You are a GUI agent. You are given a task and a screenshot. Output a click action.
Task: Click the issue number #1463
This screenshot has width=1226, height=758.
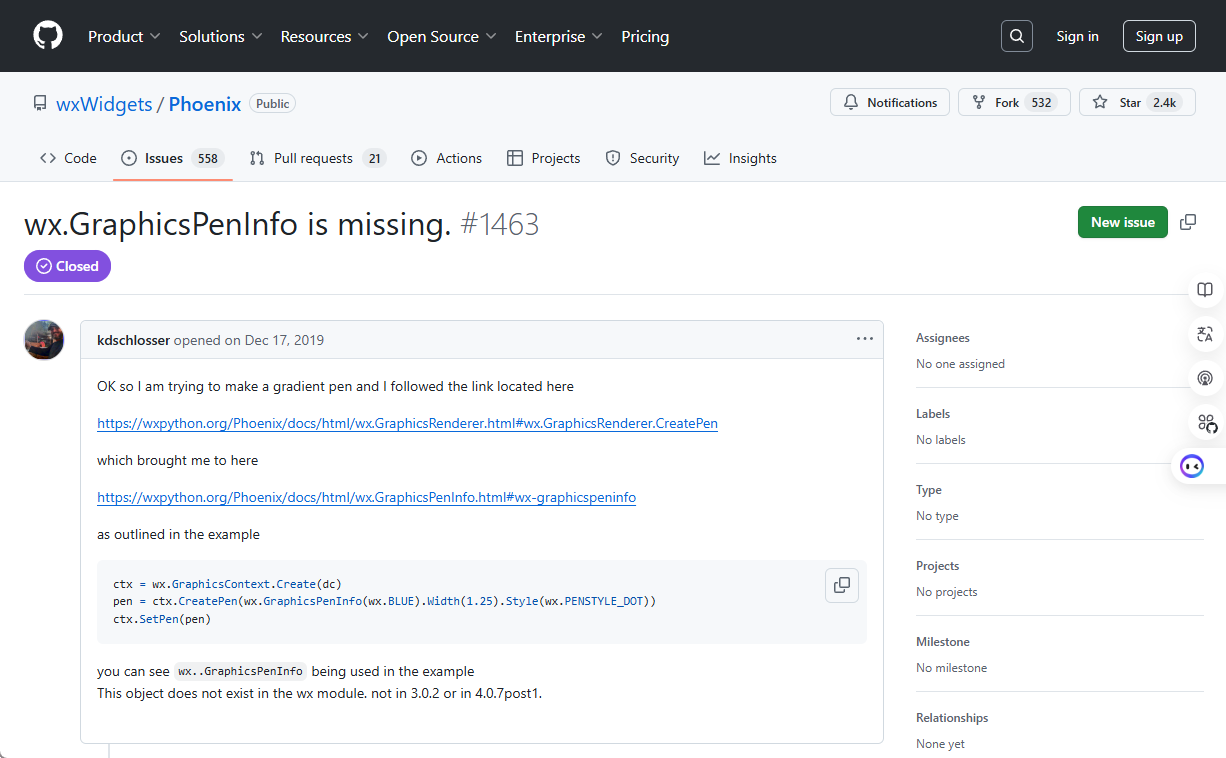(x=500, y=224)
